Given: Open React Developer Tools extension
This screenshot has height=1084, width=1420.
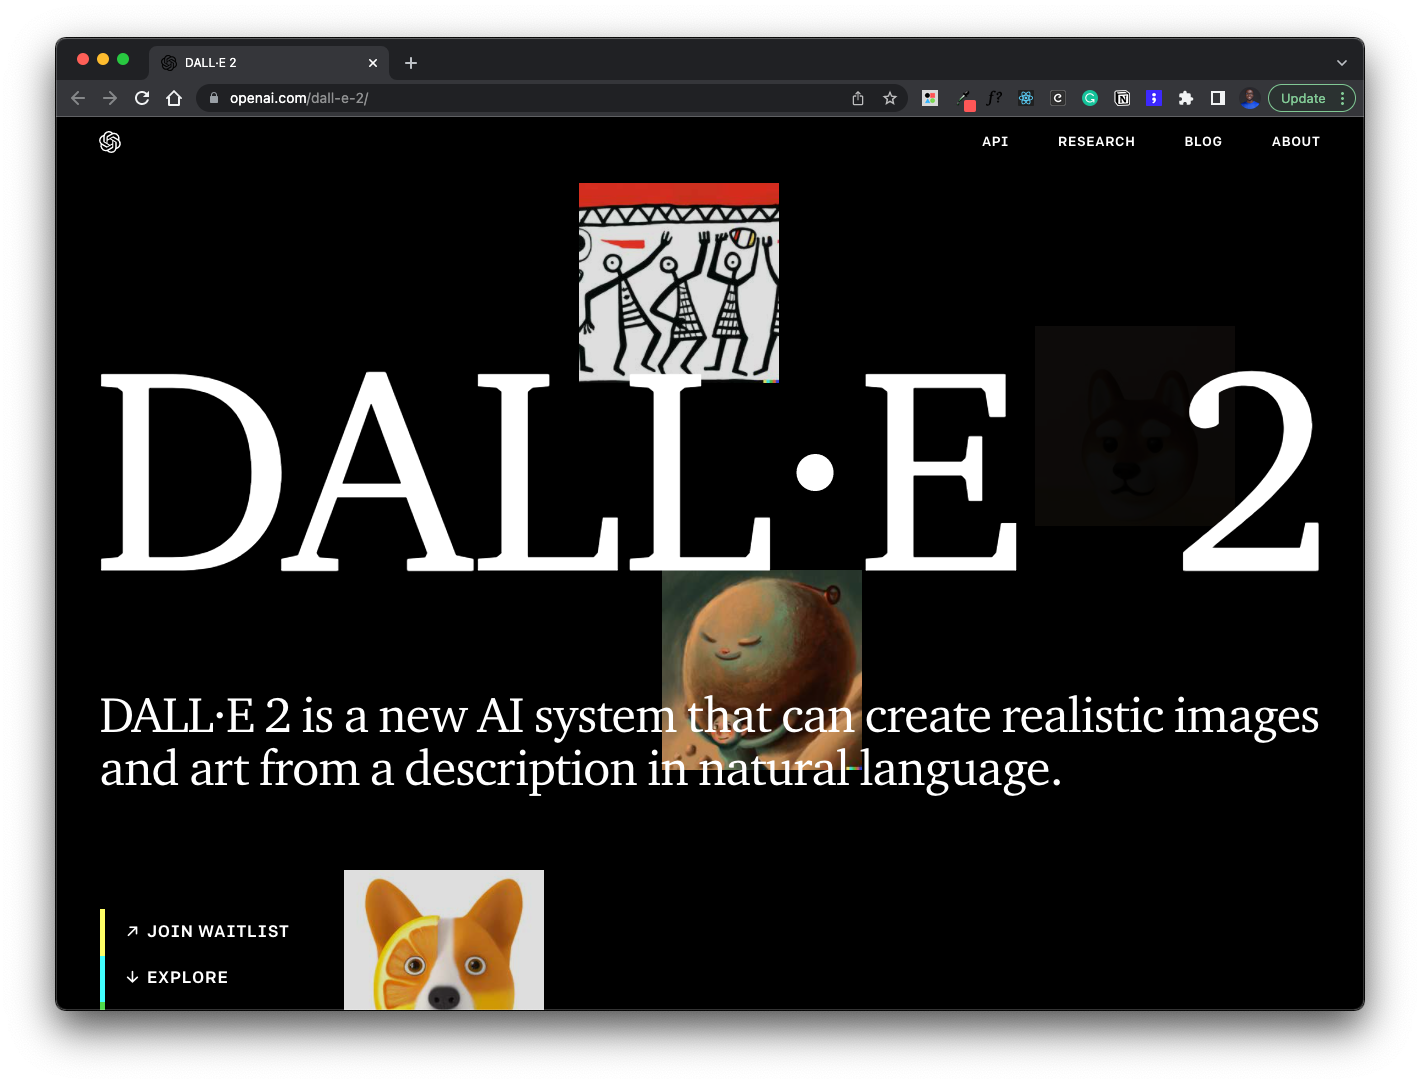Looking at the screenshot, I should [x=1026, y=98].
